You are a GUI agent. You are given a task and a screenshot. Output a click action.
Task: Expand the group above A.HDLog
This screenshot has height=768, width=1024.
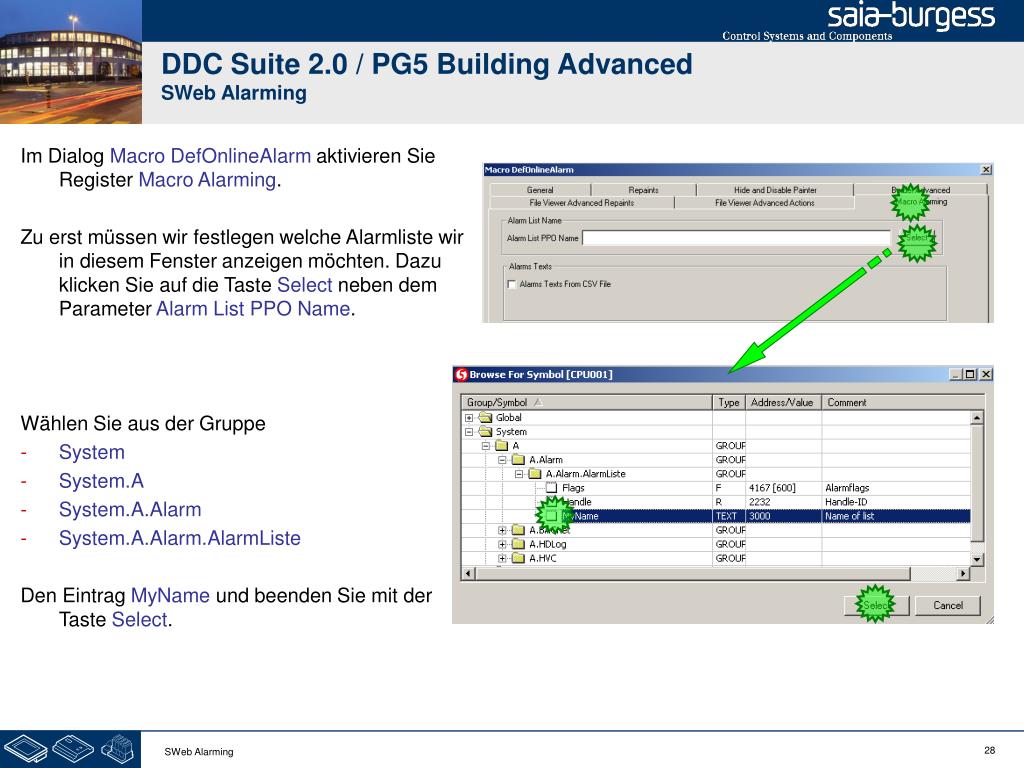pos(502,530)
